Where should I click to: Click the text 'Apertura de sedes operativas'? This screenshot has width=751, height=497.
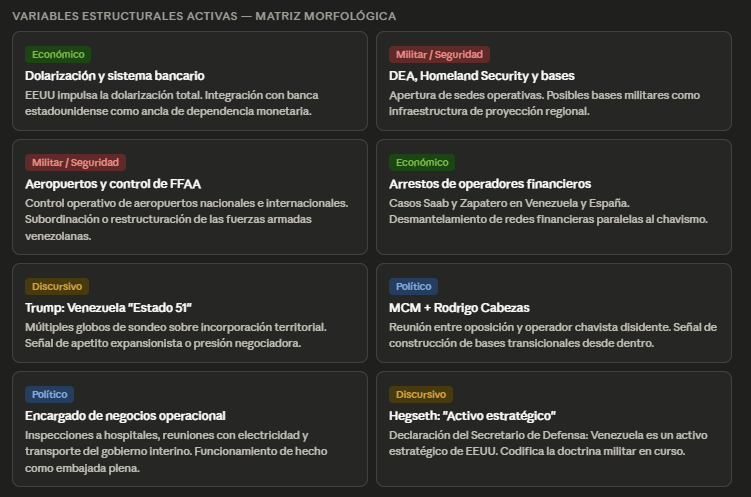click(466, 95)
